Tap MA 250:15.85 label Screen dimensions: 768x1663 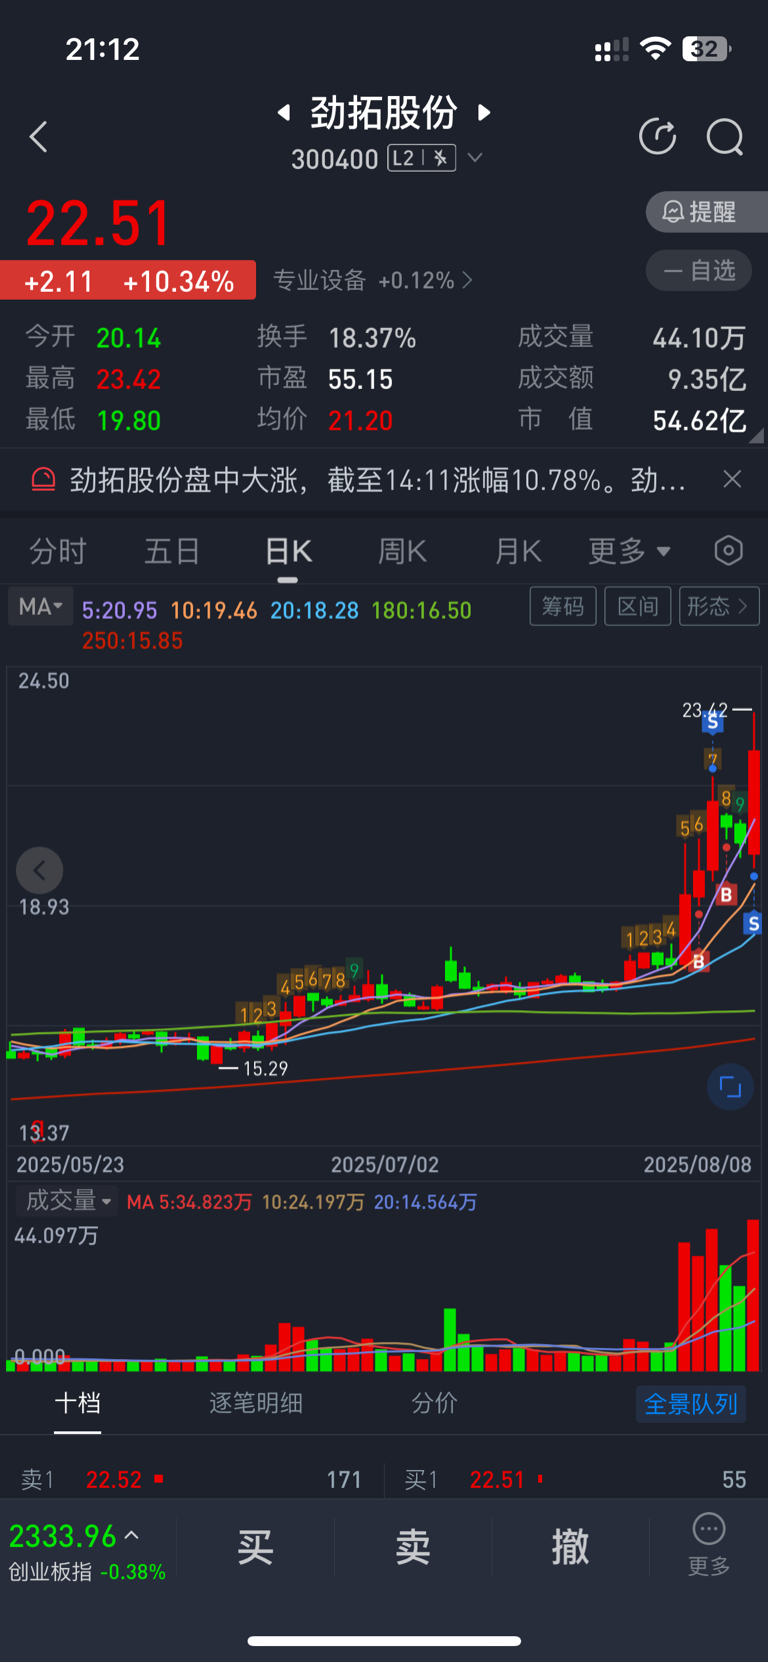(132, 641)
